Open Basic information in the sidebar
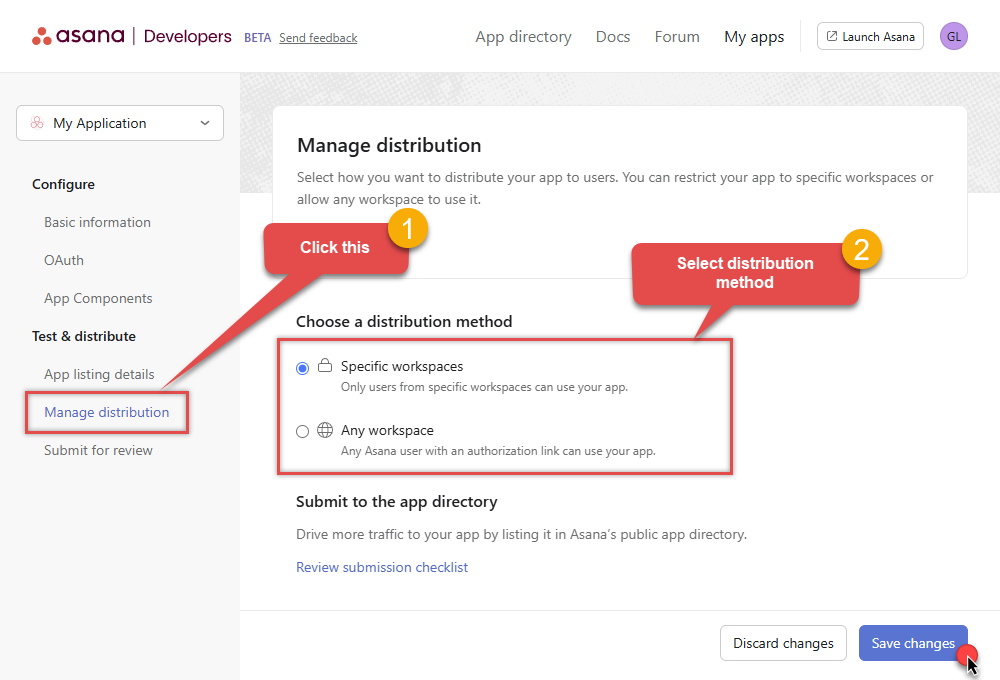This screenshot has height=680, width=1000. 97,222
